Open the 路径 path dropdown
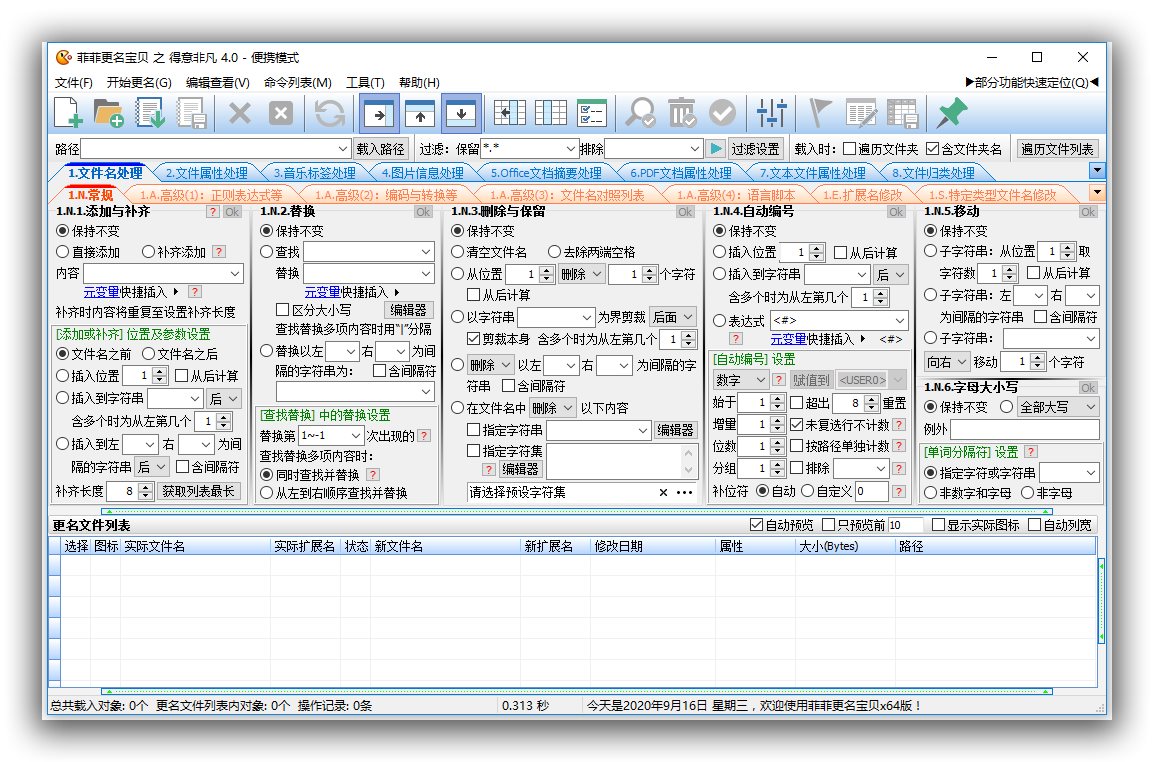This screenshot has width=1154, height=762. click(x=342, y=149)
